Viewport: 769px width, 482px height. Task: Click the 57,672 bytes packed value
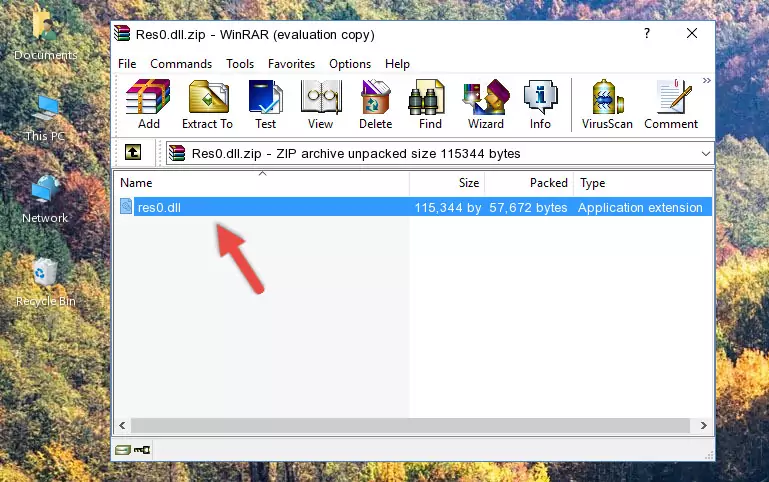pyautogui.click(x=528, y=207)
